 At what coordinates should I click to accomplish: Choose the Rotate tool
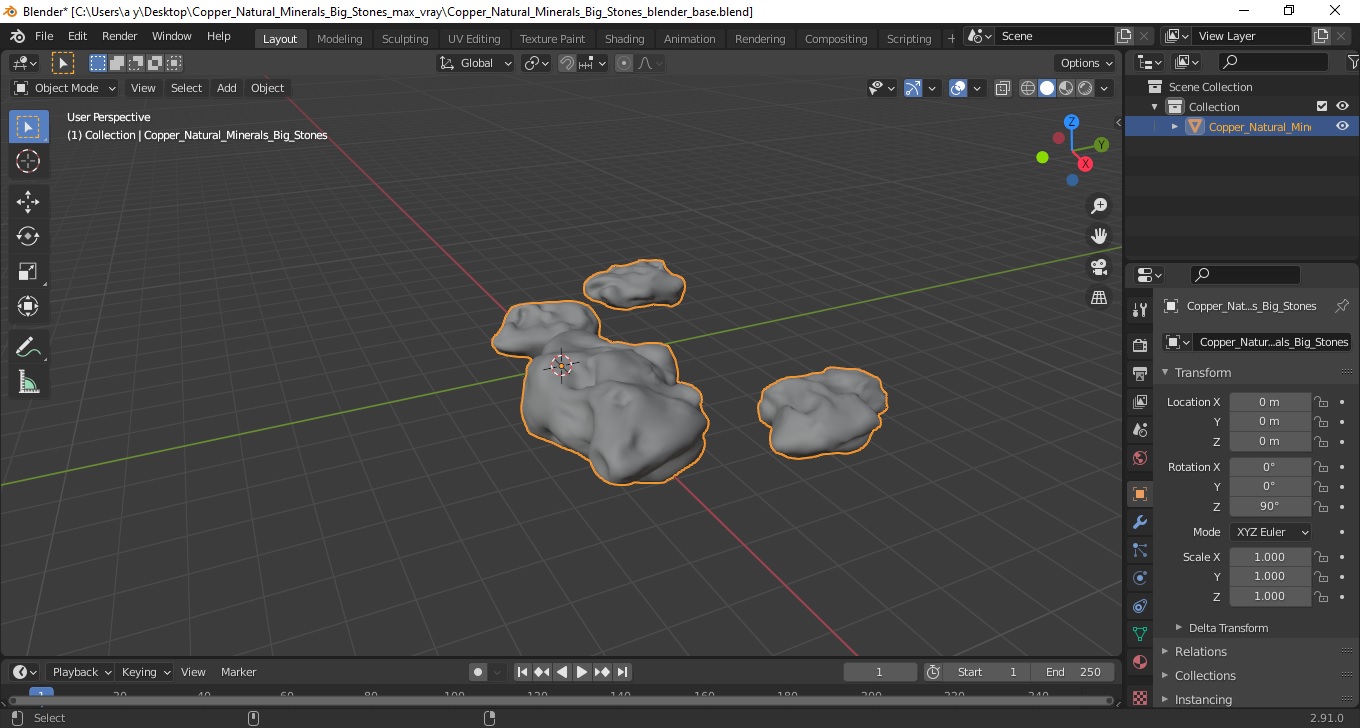pyautogui.click(x=28, y=236)
